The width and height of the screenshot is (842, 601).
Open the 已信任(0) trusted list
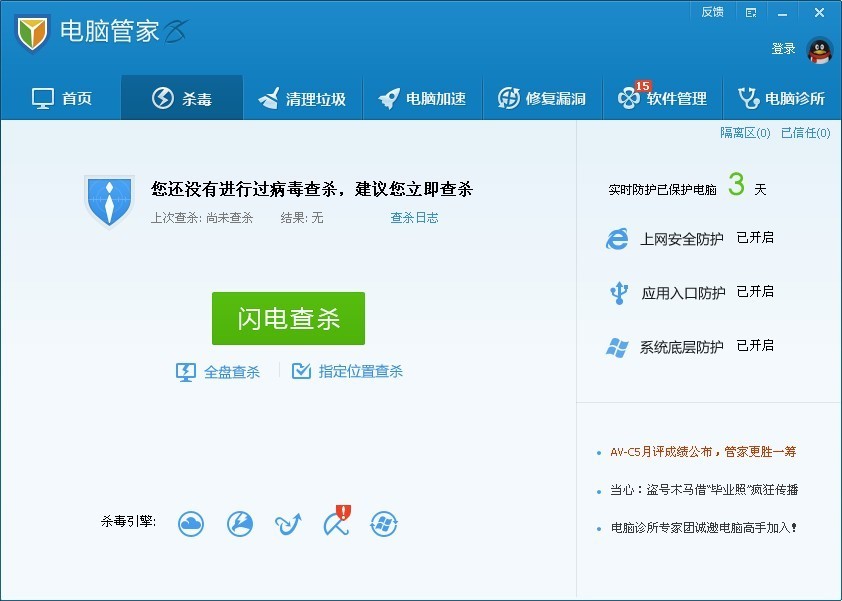coord(805,133)
